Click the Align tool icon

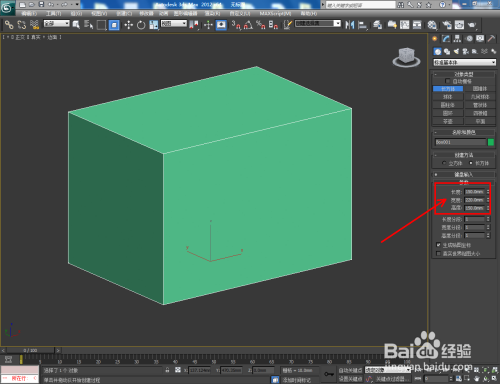362,25
